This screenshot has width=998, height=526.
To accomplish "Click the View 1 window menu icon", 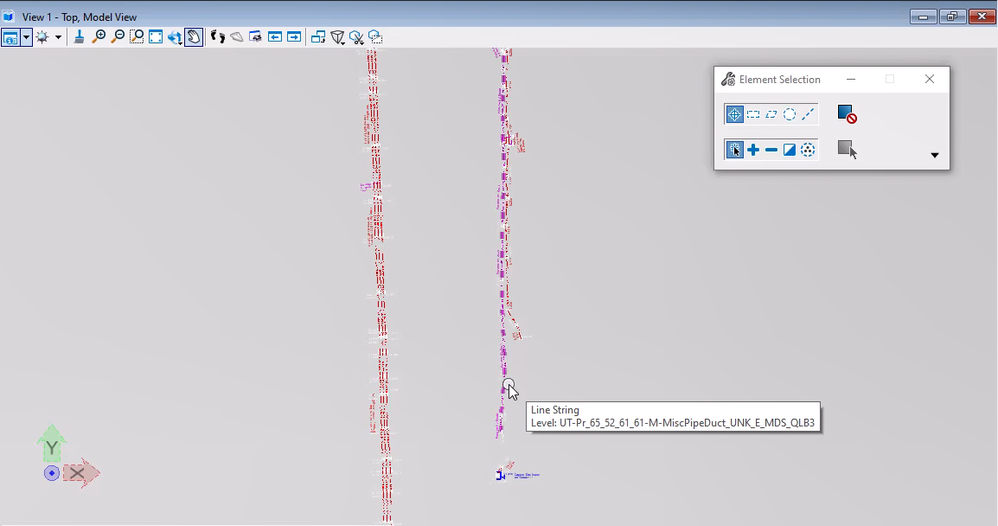I will 8,17.
